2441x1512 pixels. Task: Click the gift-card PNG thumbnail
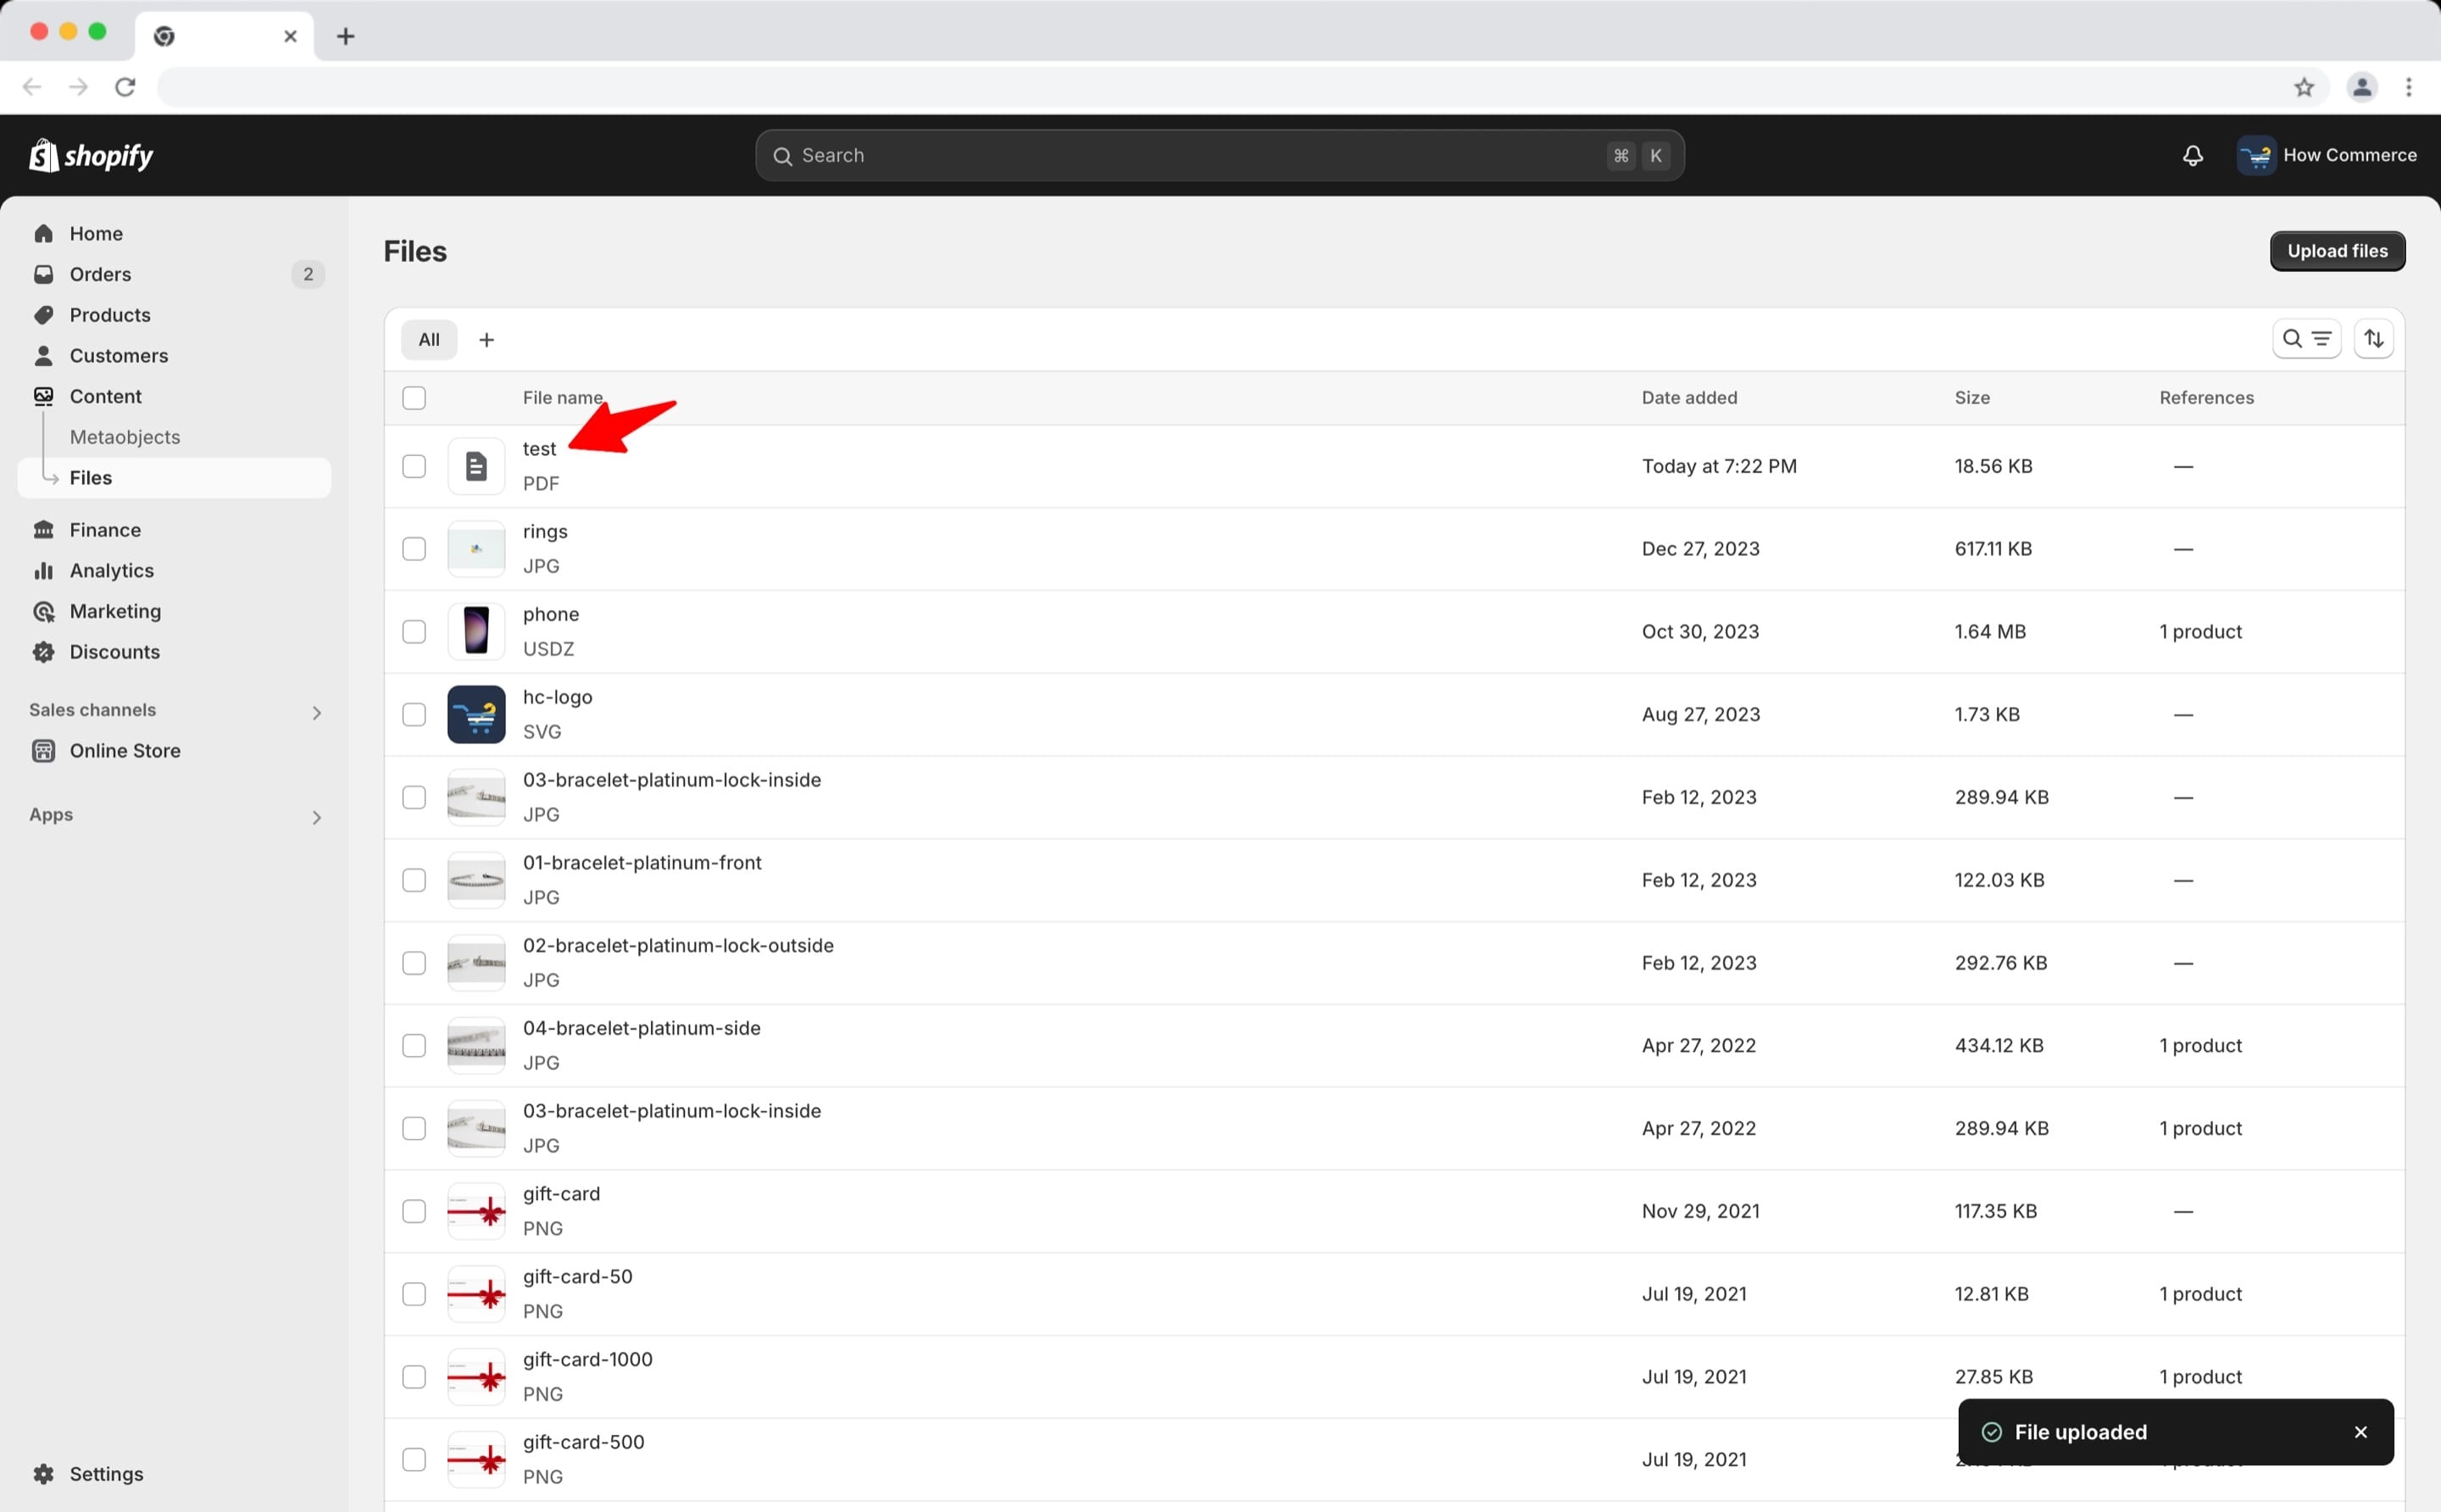(476, 1211)
